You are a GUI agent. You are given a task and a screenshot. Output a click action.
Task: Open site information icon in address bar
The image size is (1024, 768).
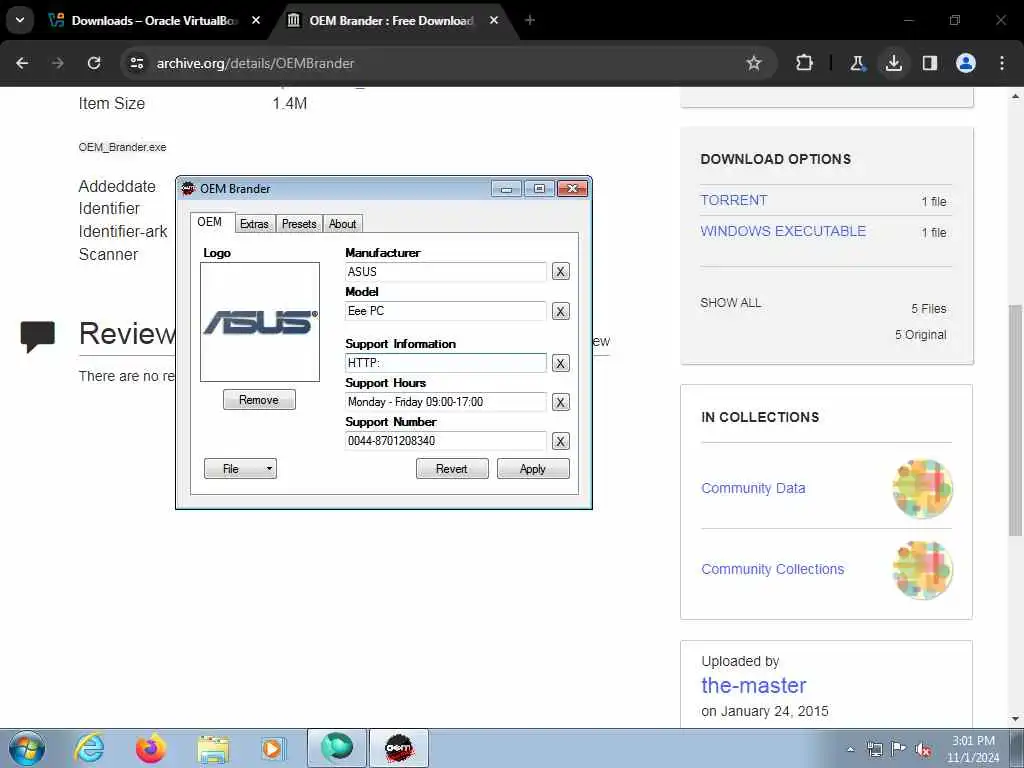coord(136,63)
